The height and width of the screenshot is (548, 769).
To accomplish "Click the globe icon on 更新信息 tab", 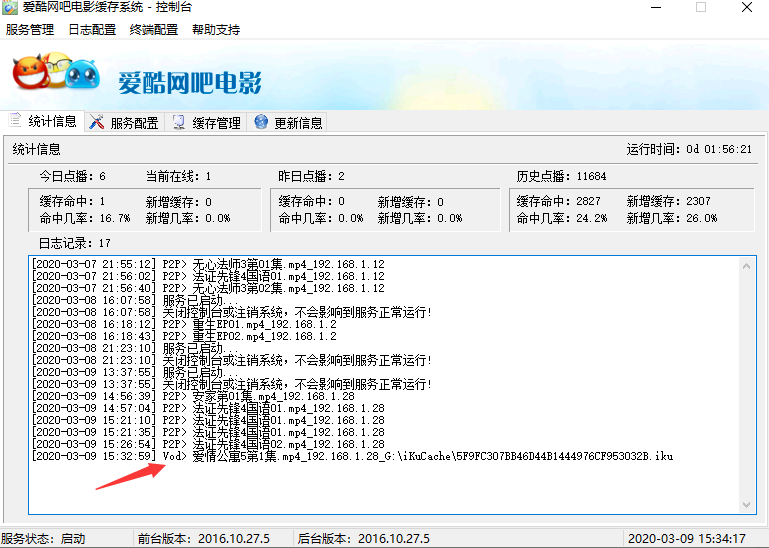I will coord(261,122).
